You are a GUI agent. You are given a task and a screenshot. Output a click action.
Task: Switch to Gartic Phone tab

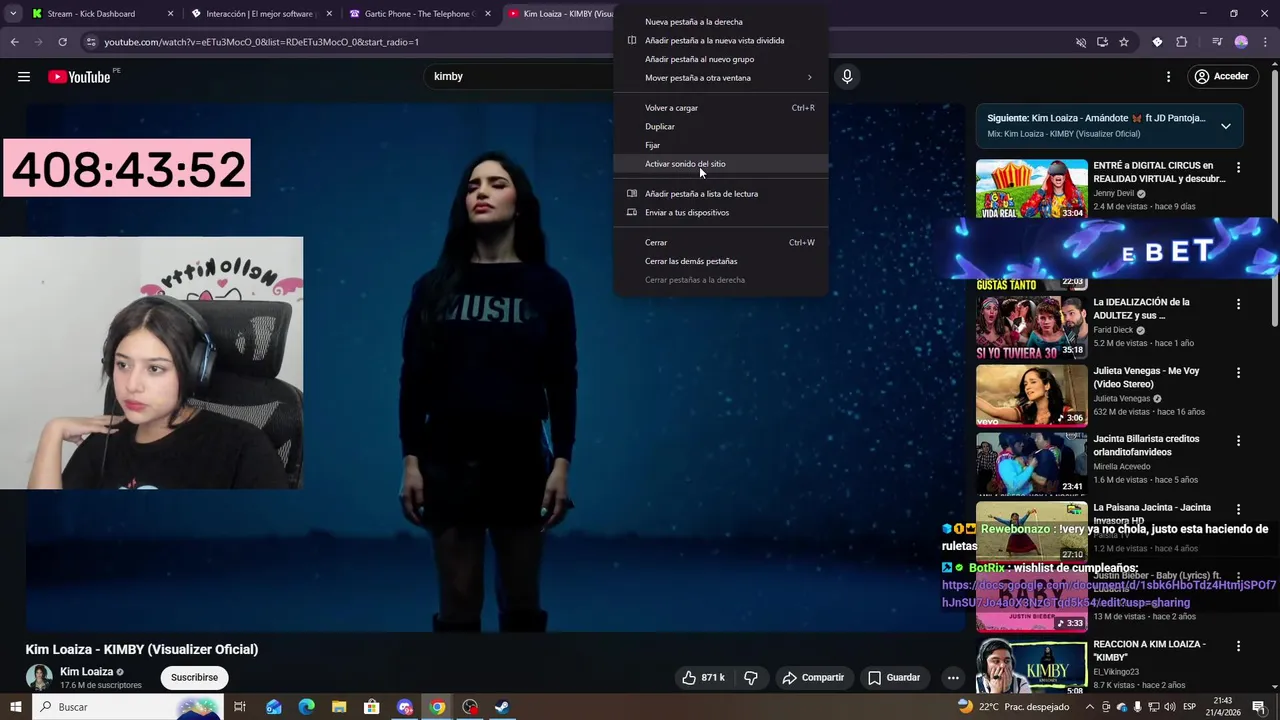point(418,14)
